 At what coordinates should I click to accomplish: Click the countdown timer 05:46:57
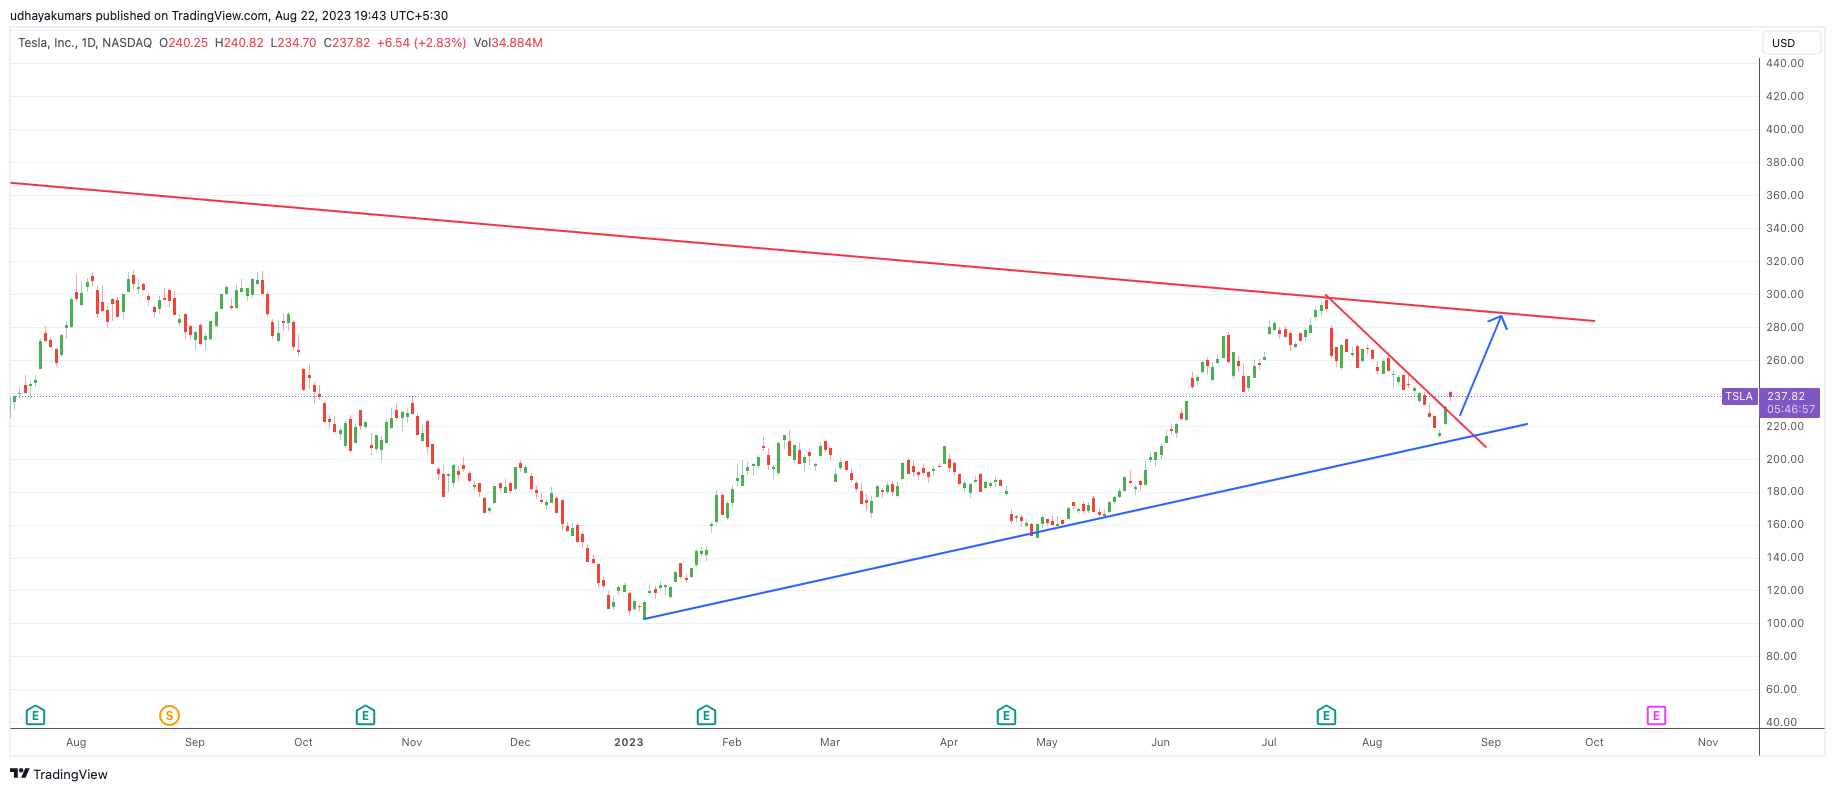pos(1790,409)
